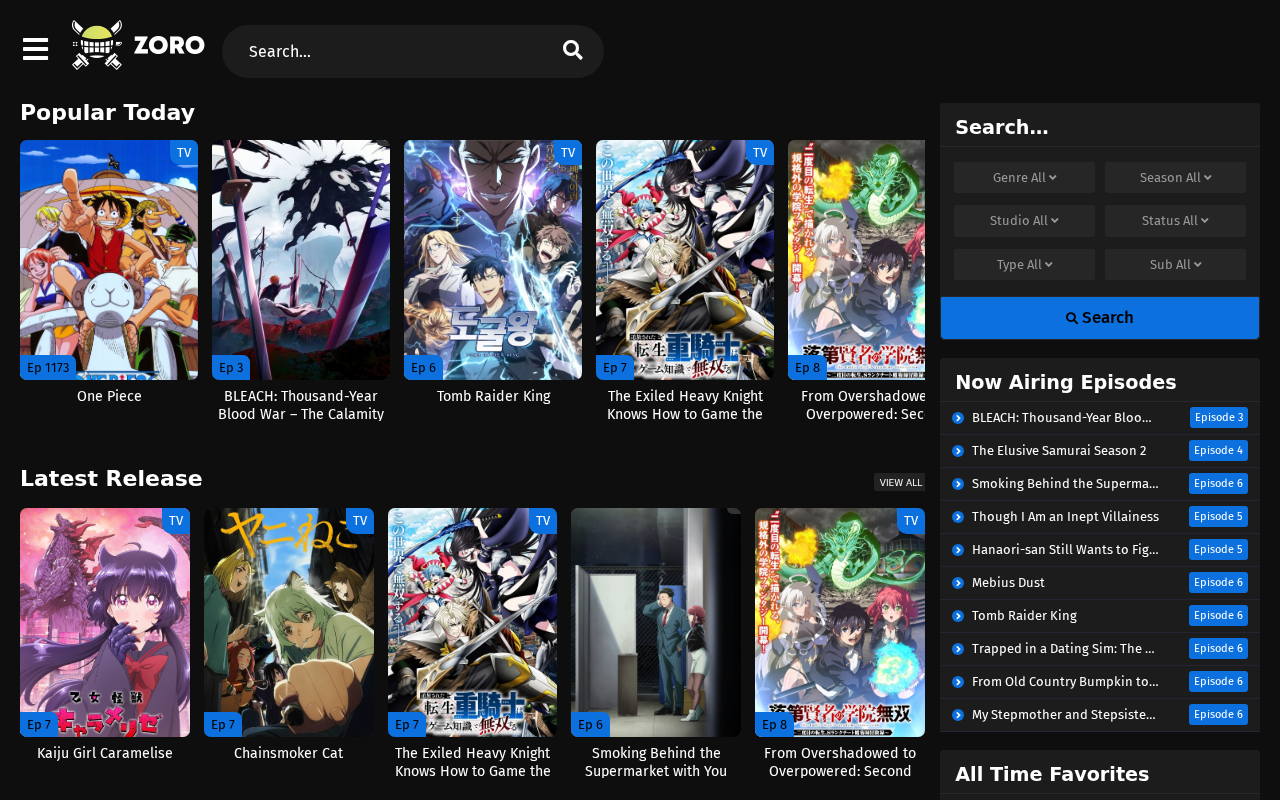Expand the Type All filter
Image resolution: width=1280 pixels, height=800 pixels.
tap(1024, 265)
